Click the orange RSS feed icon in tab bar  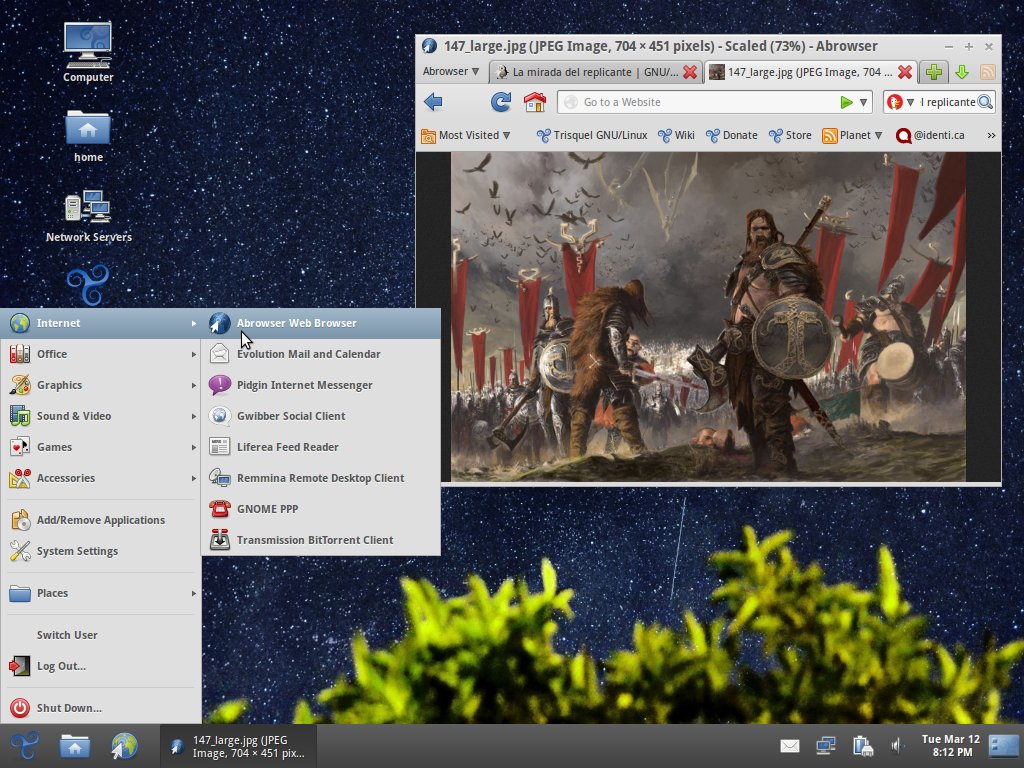(988, 72)
